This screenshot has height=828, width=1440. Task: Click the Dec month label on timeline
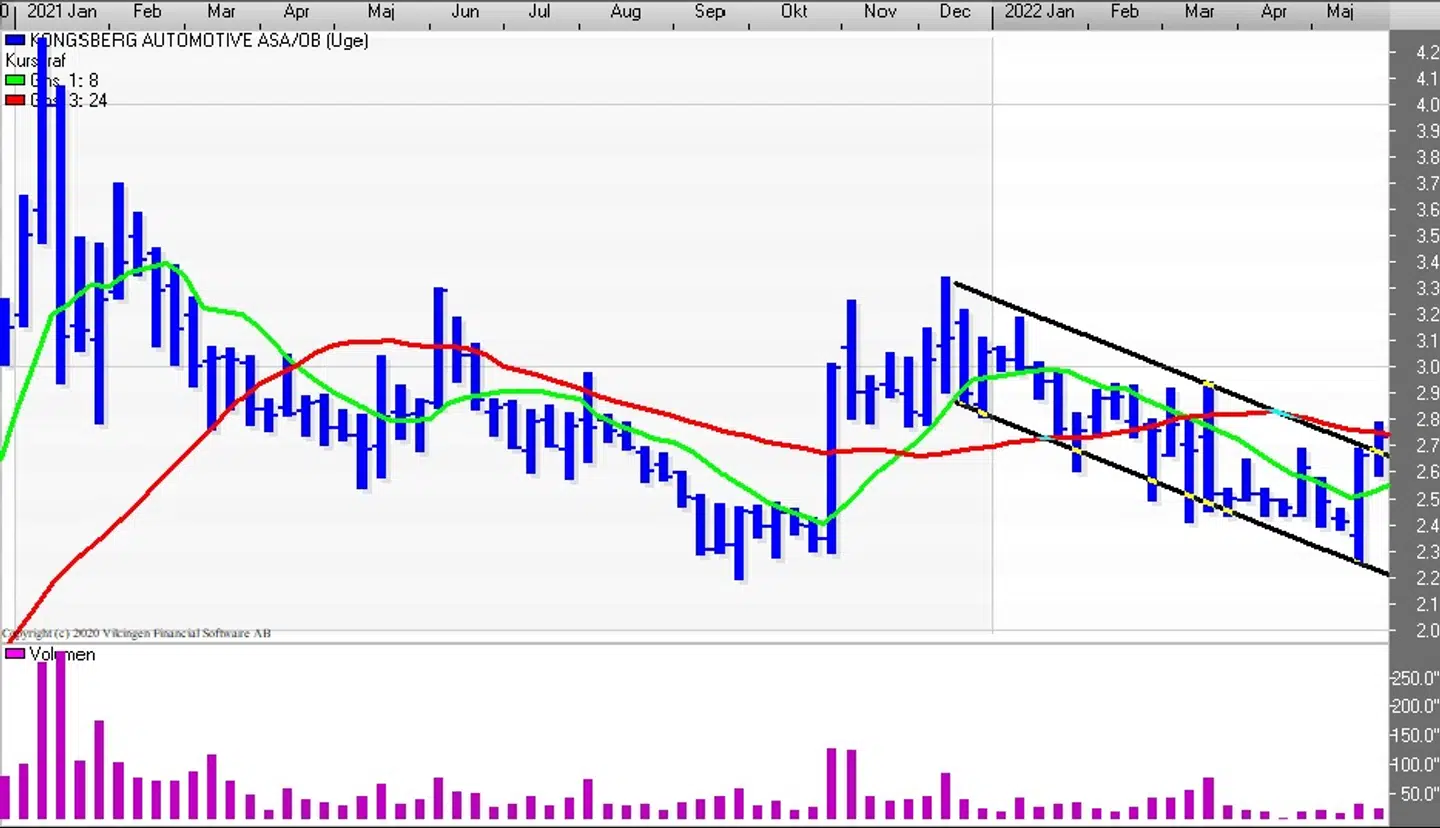pos(955,12)
